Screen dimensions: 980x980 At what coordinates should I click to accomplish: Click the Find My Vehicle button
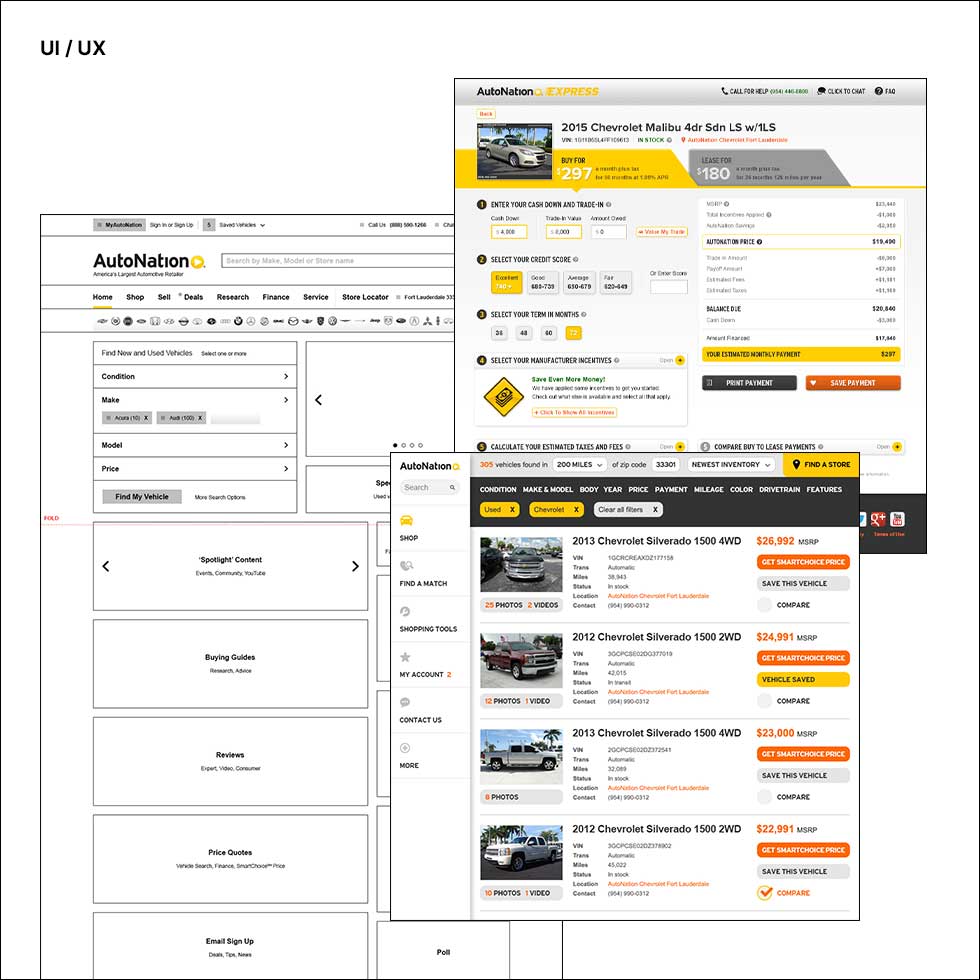tap(142, 497)
